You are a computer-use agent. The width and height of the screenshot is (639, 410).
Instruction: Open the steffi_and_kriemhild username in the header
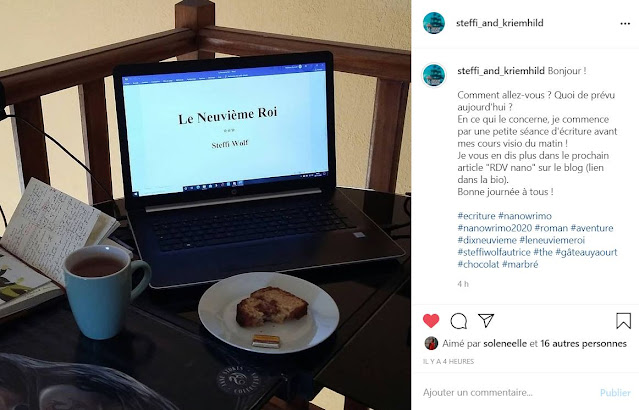coord(500,23)
